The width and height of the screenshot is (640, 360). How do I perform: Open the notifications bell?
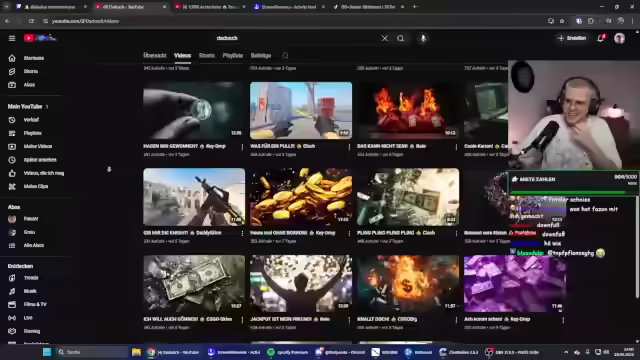pyautogui.click(x=600, y=38)
